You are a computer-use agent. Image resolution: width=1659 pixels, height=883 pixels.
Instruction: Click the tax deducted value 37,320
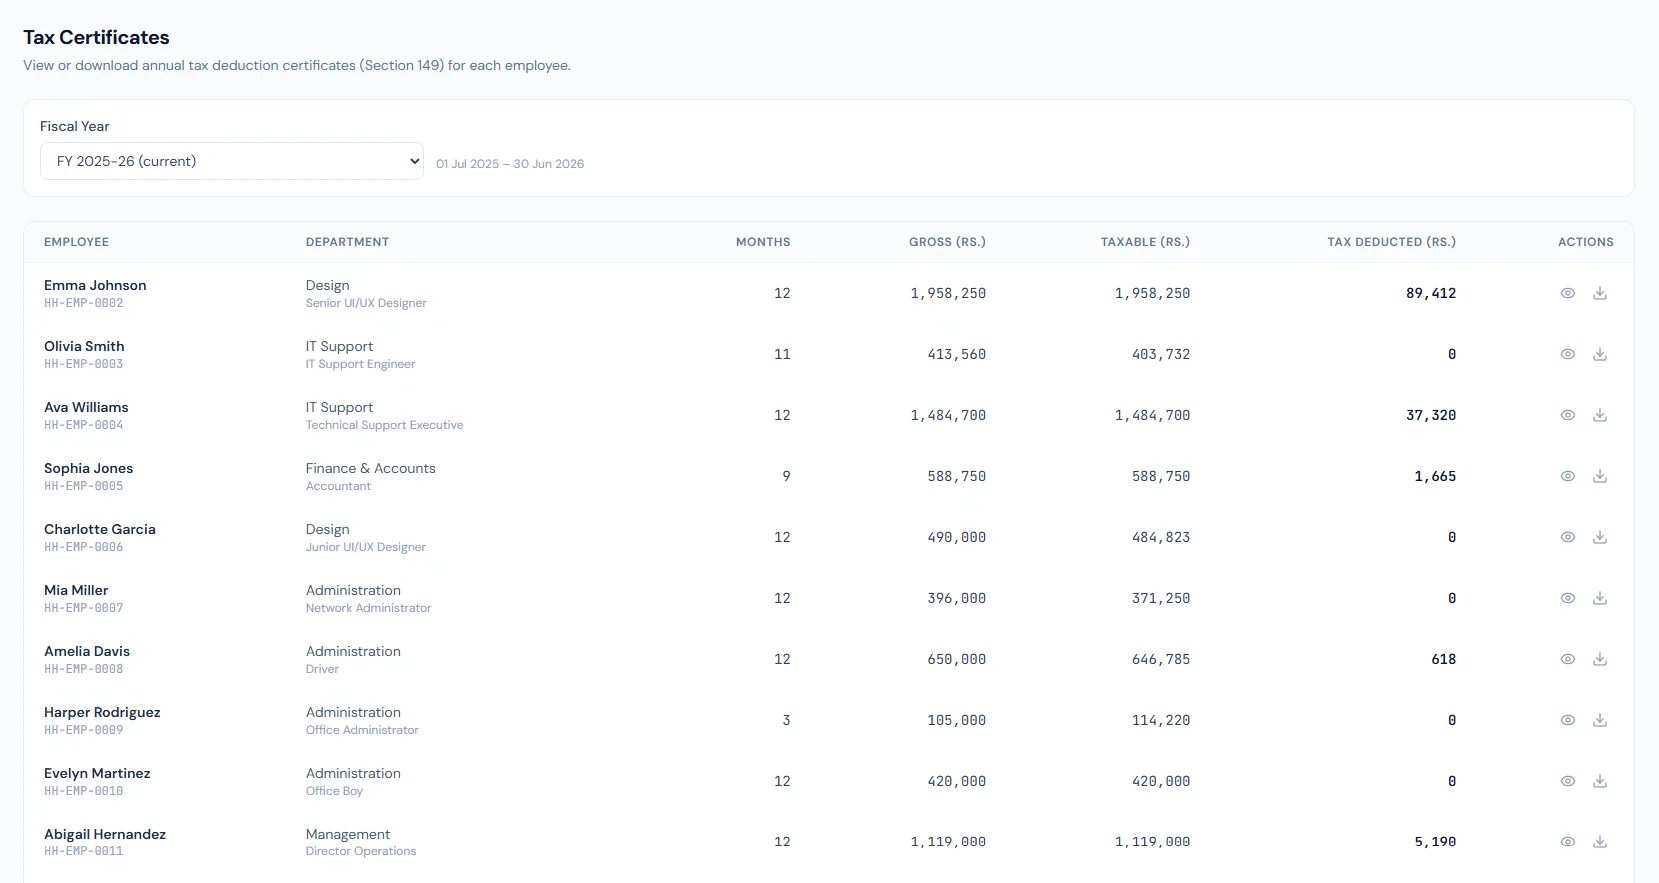(1431, 415)
